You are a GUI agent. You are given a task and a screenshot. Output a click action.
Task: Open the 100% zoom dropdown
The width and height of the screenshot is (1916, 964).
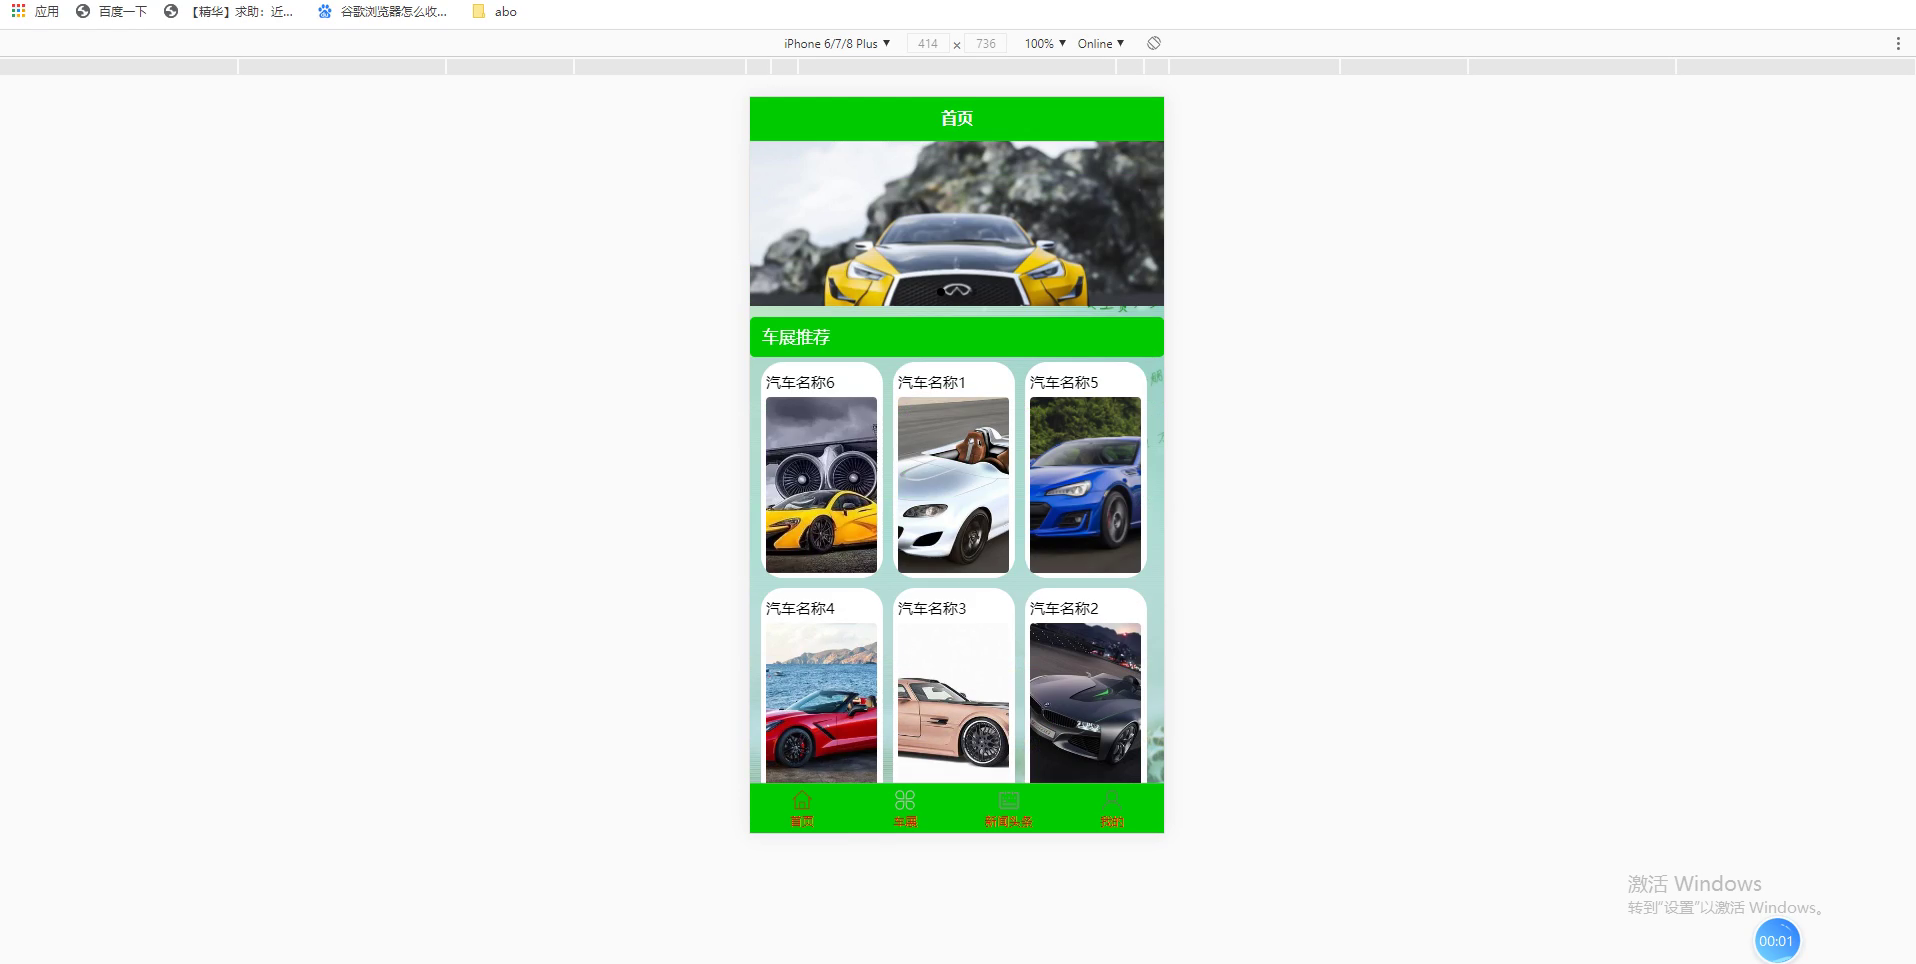click(1045, 43)
